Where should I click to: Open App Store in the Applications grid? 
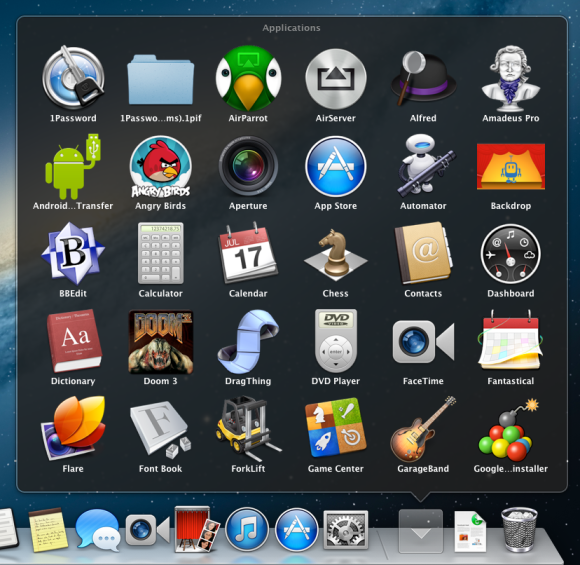[335, 166]
